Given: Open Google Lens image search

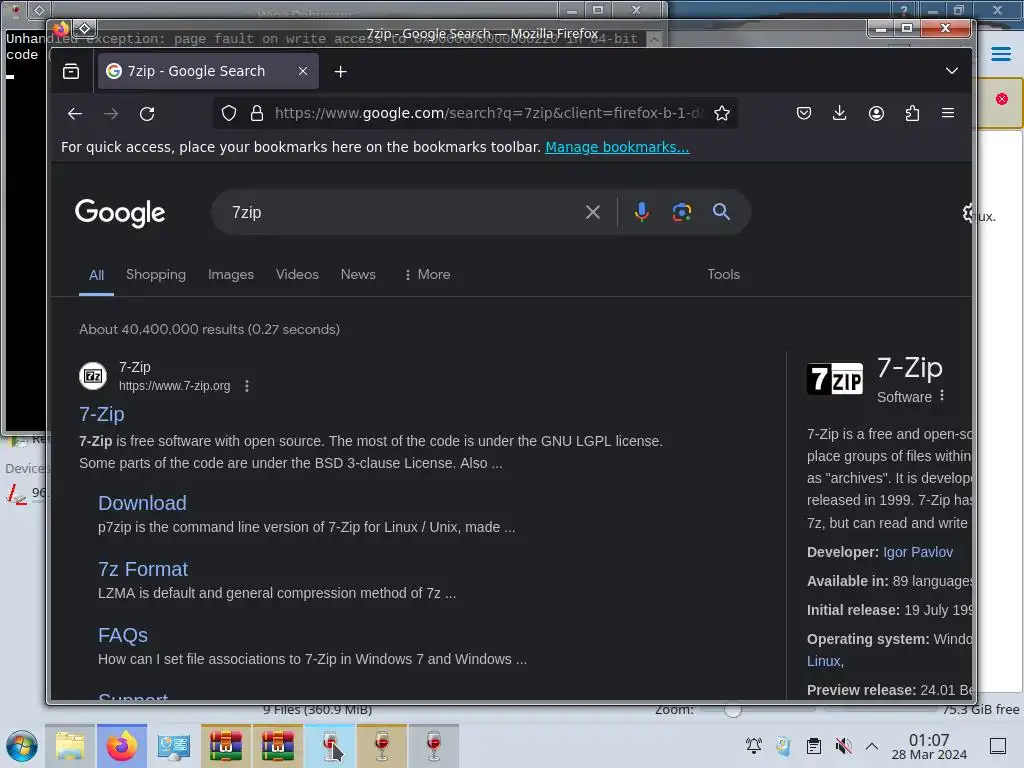Looking at the screenshot, I should point(682,212).
